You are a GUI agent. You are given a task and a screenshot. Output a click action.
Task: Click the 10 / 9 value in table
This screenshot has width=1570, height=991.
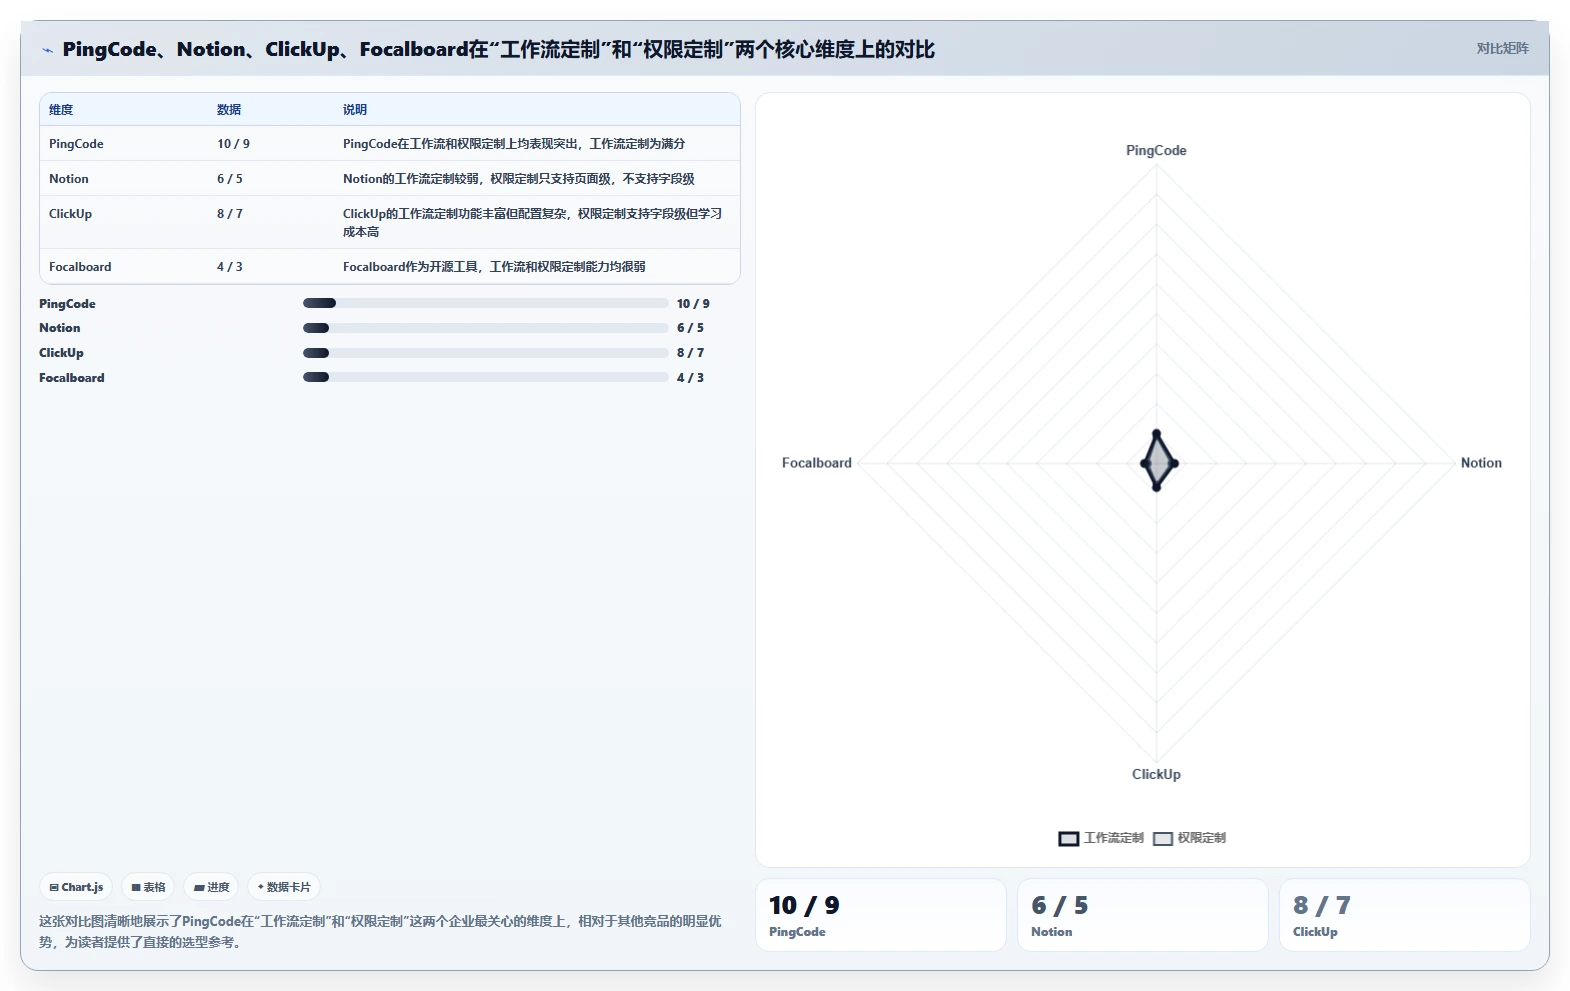233,144
